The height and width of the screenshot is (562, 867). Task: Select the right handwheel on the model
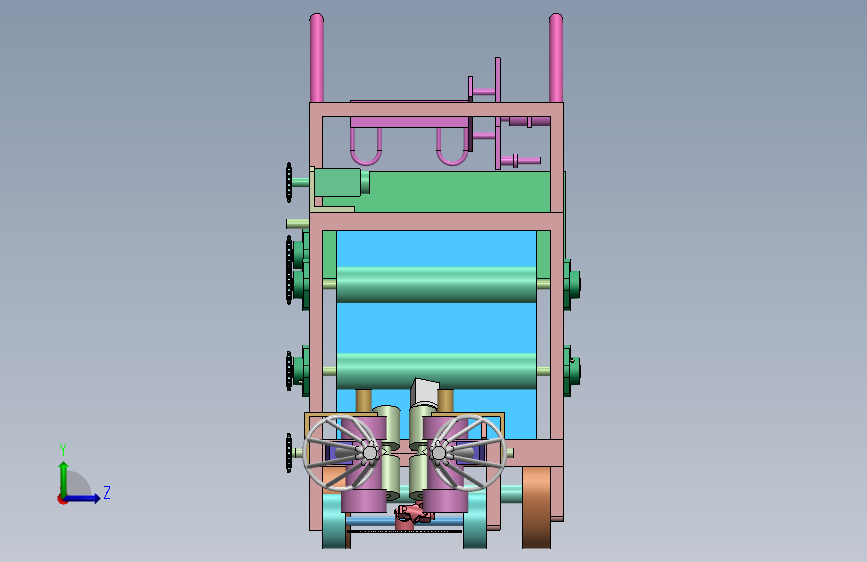click(x=468, y=452)
